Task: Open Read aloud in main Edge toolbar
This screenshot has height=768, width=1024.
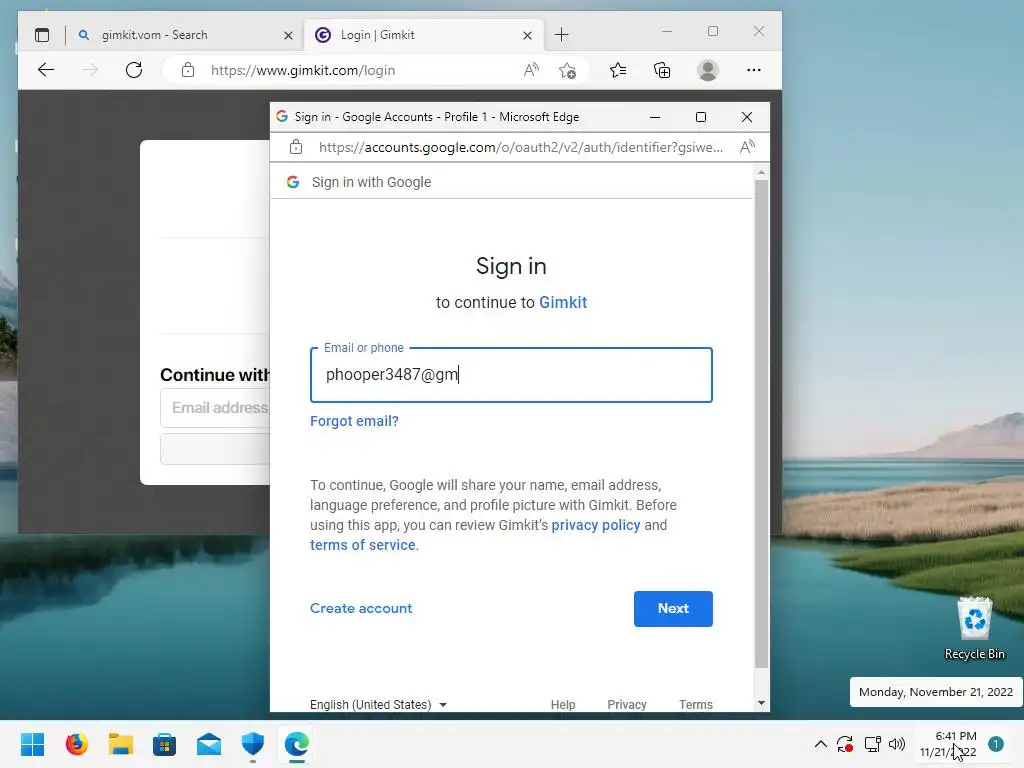Action: pos(531,70)
